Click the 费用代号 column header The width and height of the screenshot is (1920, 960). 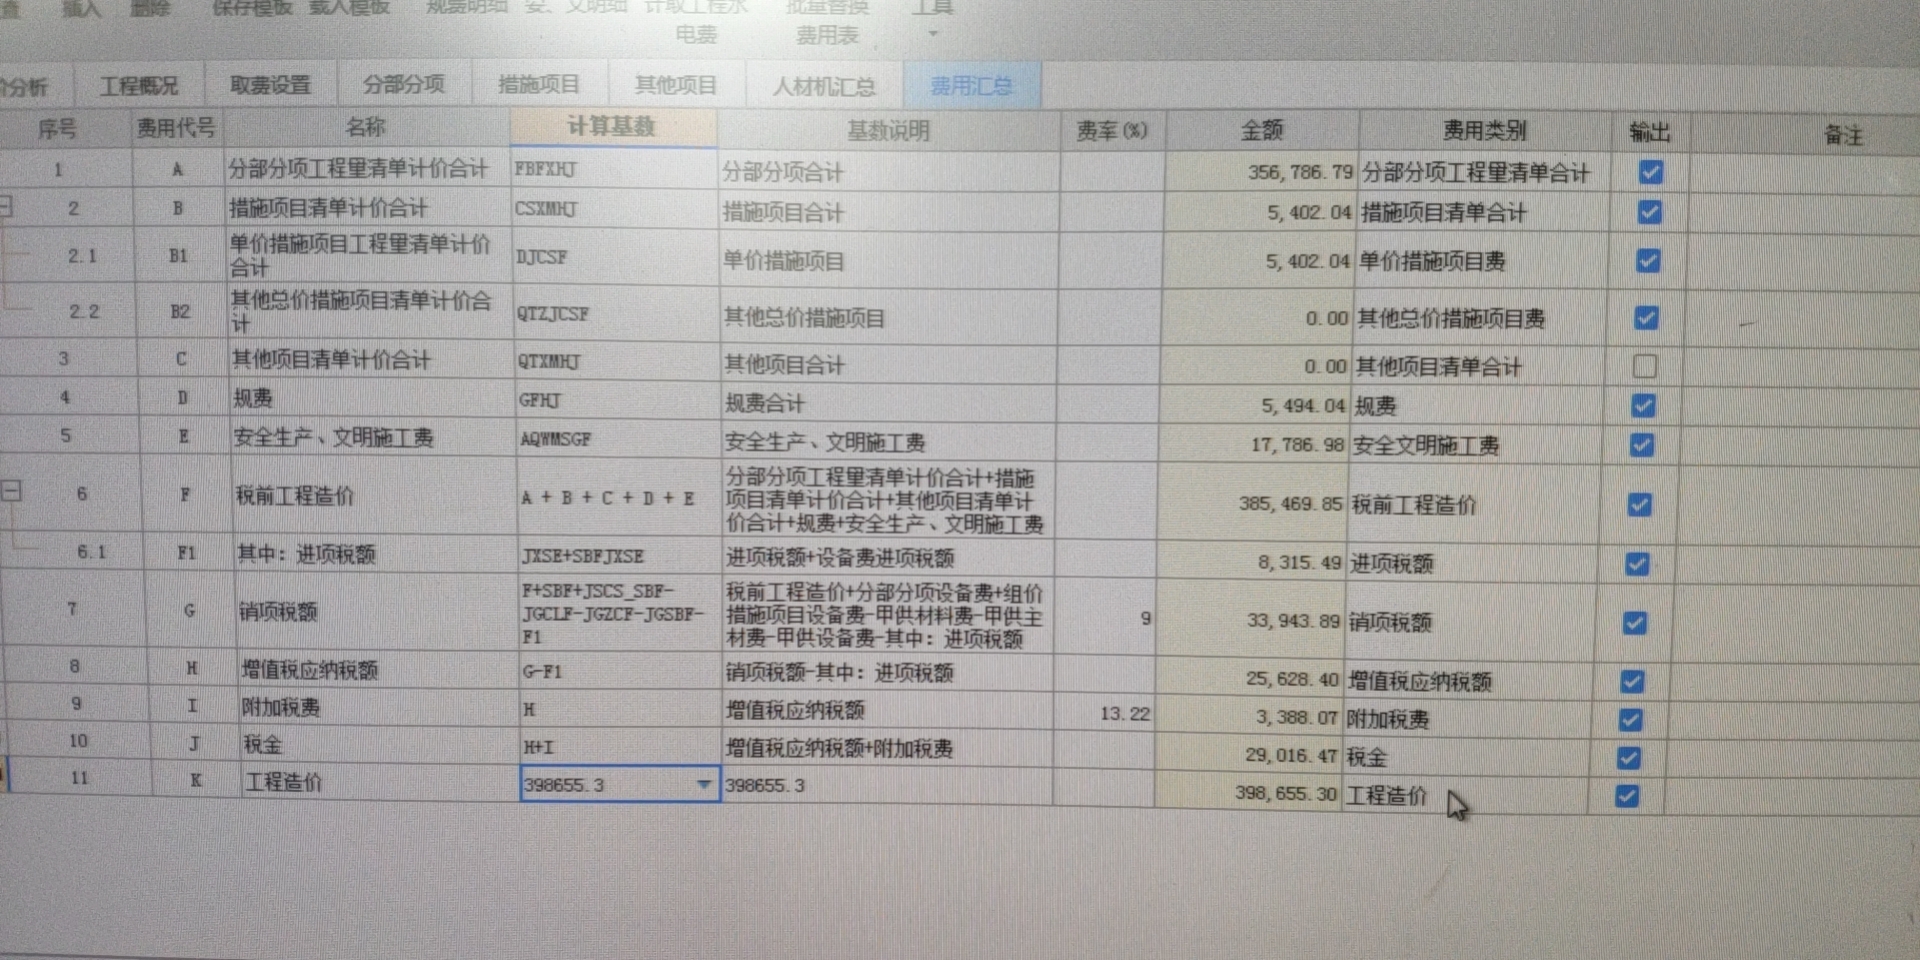point(176,128)
